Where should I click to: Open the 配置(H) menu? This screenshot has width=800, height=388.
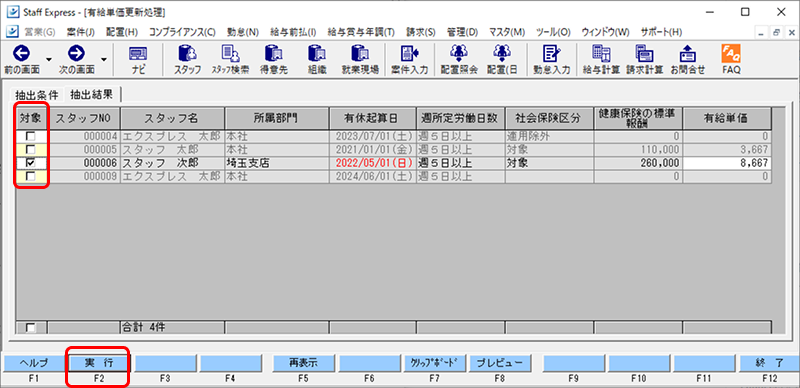(x=122, y=32)
